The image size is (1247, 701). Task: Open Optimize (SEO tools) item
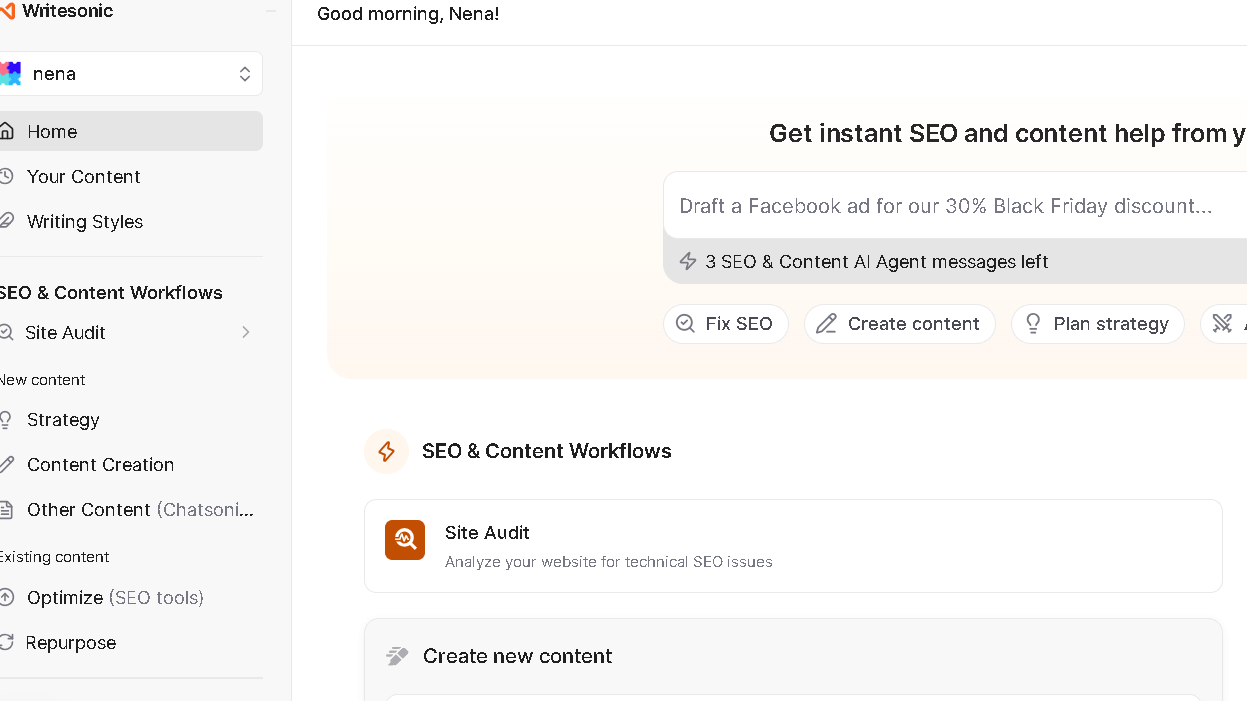(115, 597)
